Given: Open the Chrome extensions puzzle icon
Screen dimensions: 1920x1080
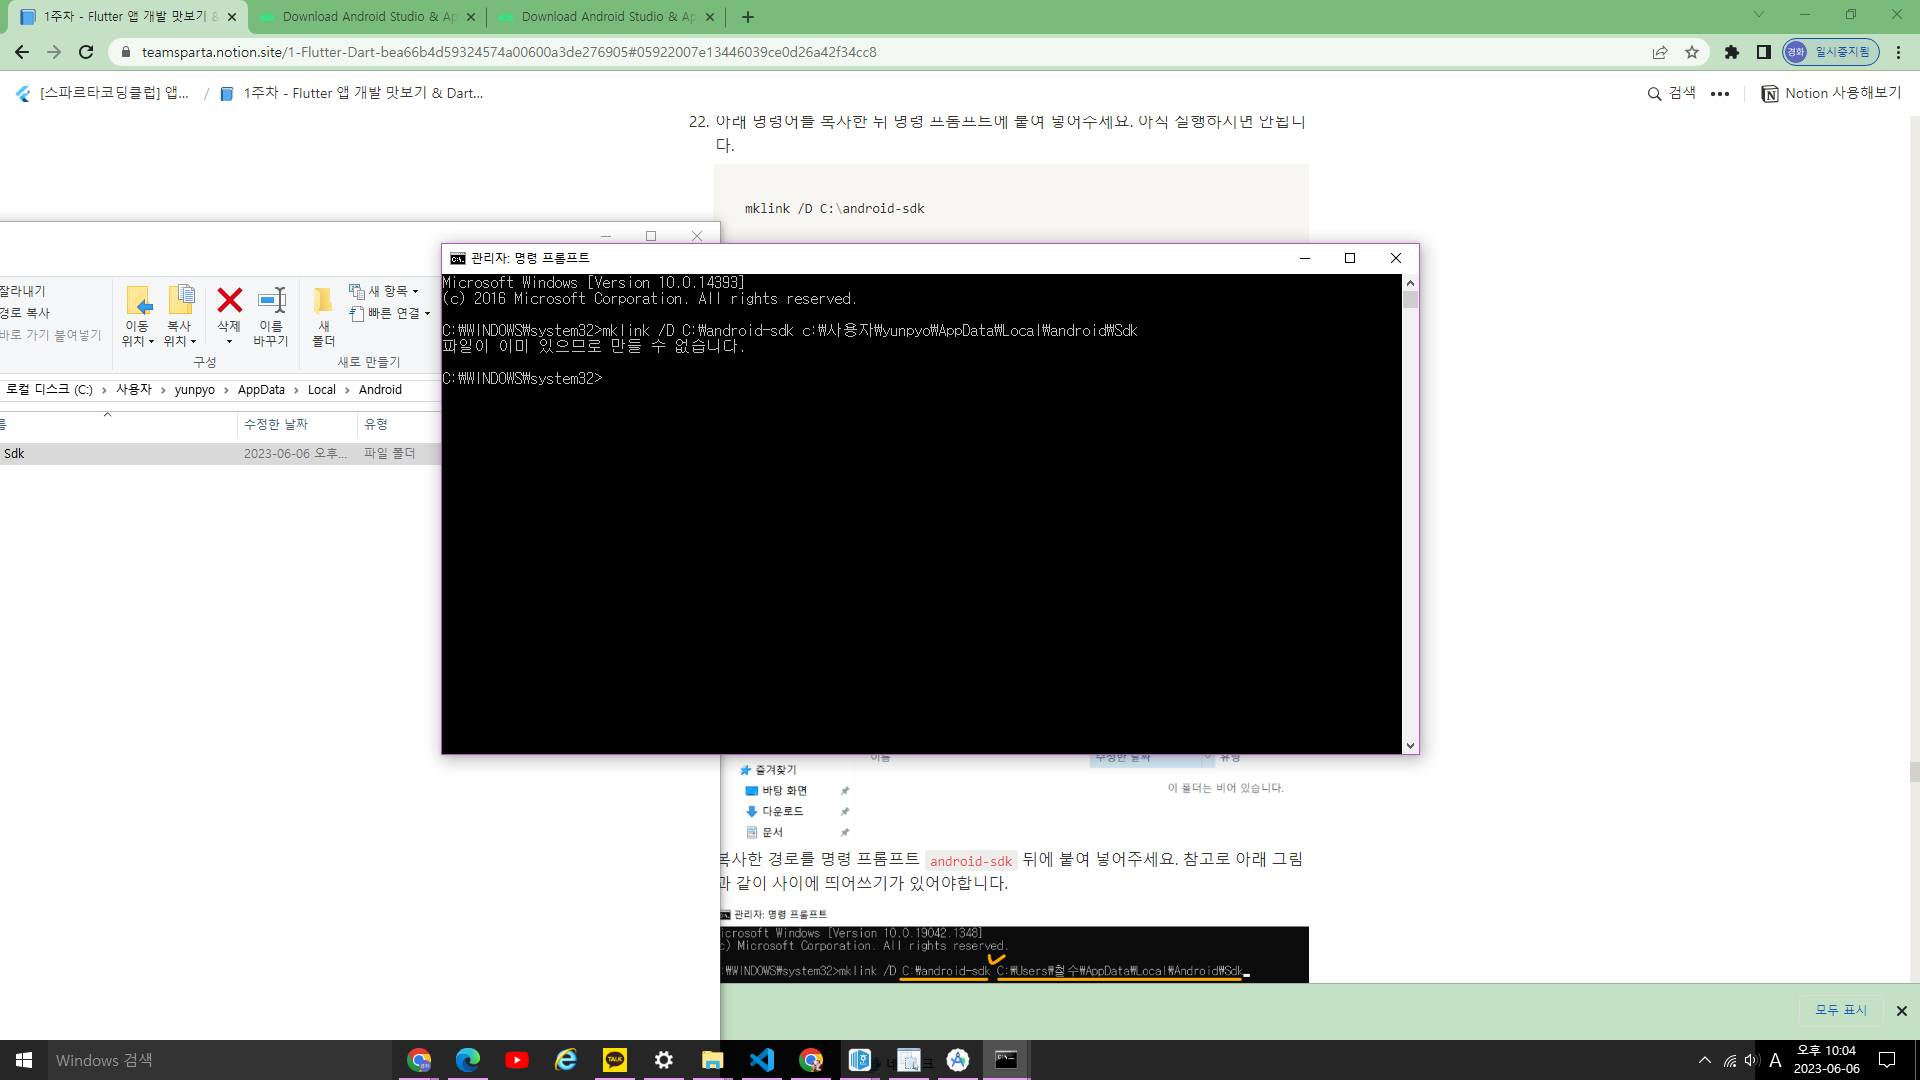Looking at the screenshot, I should (1732, 52).
